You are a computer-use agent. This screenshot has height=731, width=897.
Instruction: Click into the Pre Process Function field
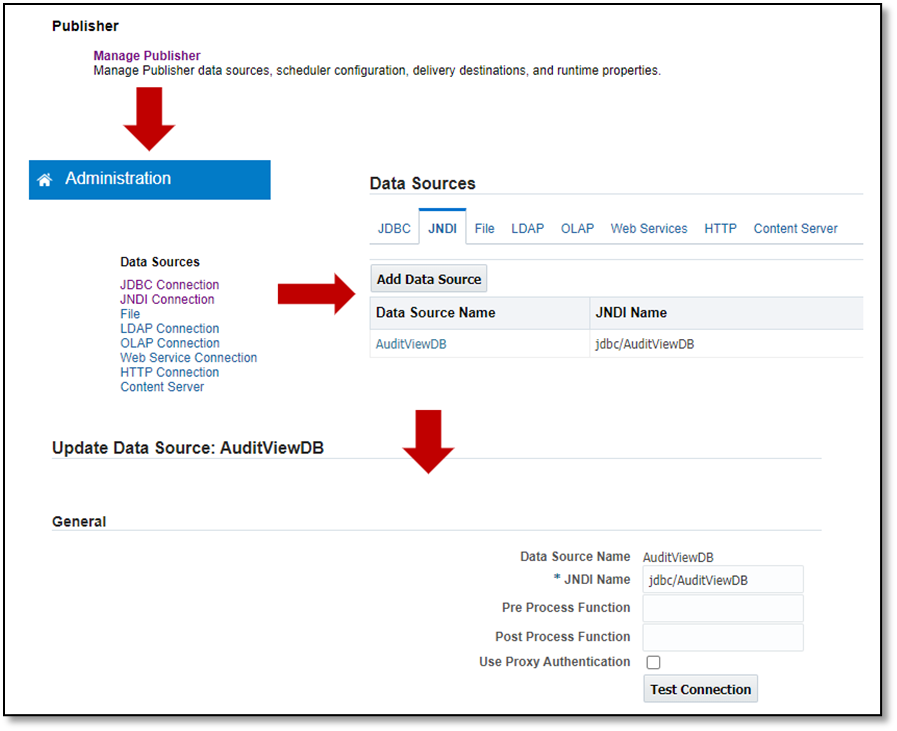723,608
